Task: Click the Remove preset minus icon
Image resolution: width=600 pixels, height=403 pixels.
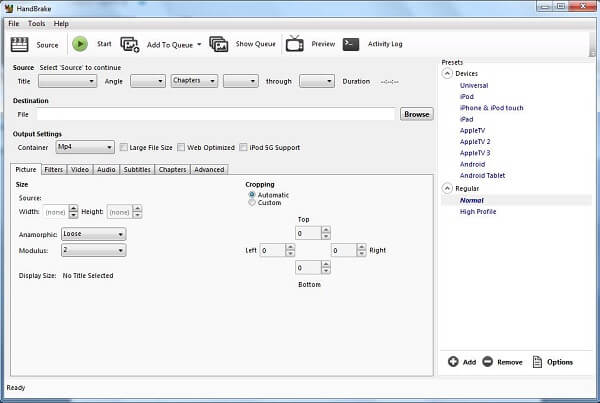Action: point(487,361)
